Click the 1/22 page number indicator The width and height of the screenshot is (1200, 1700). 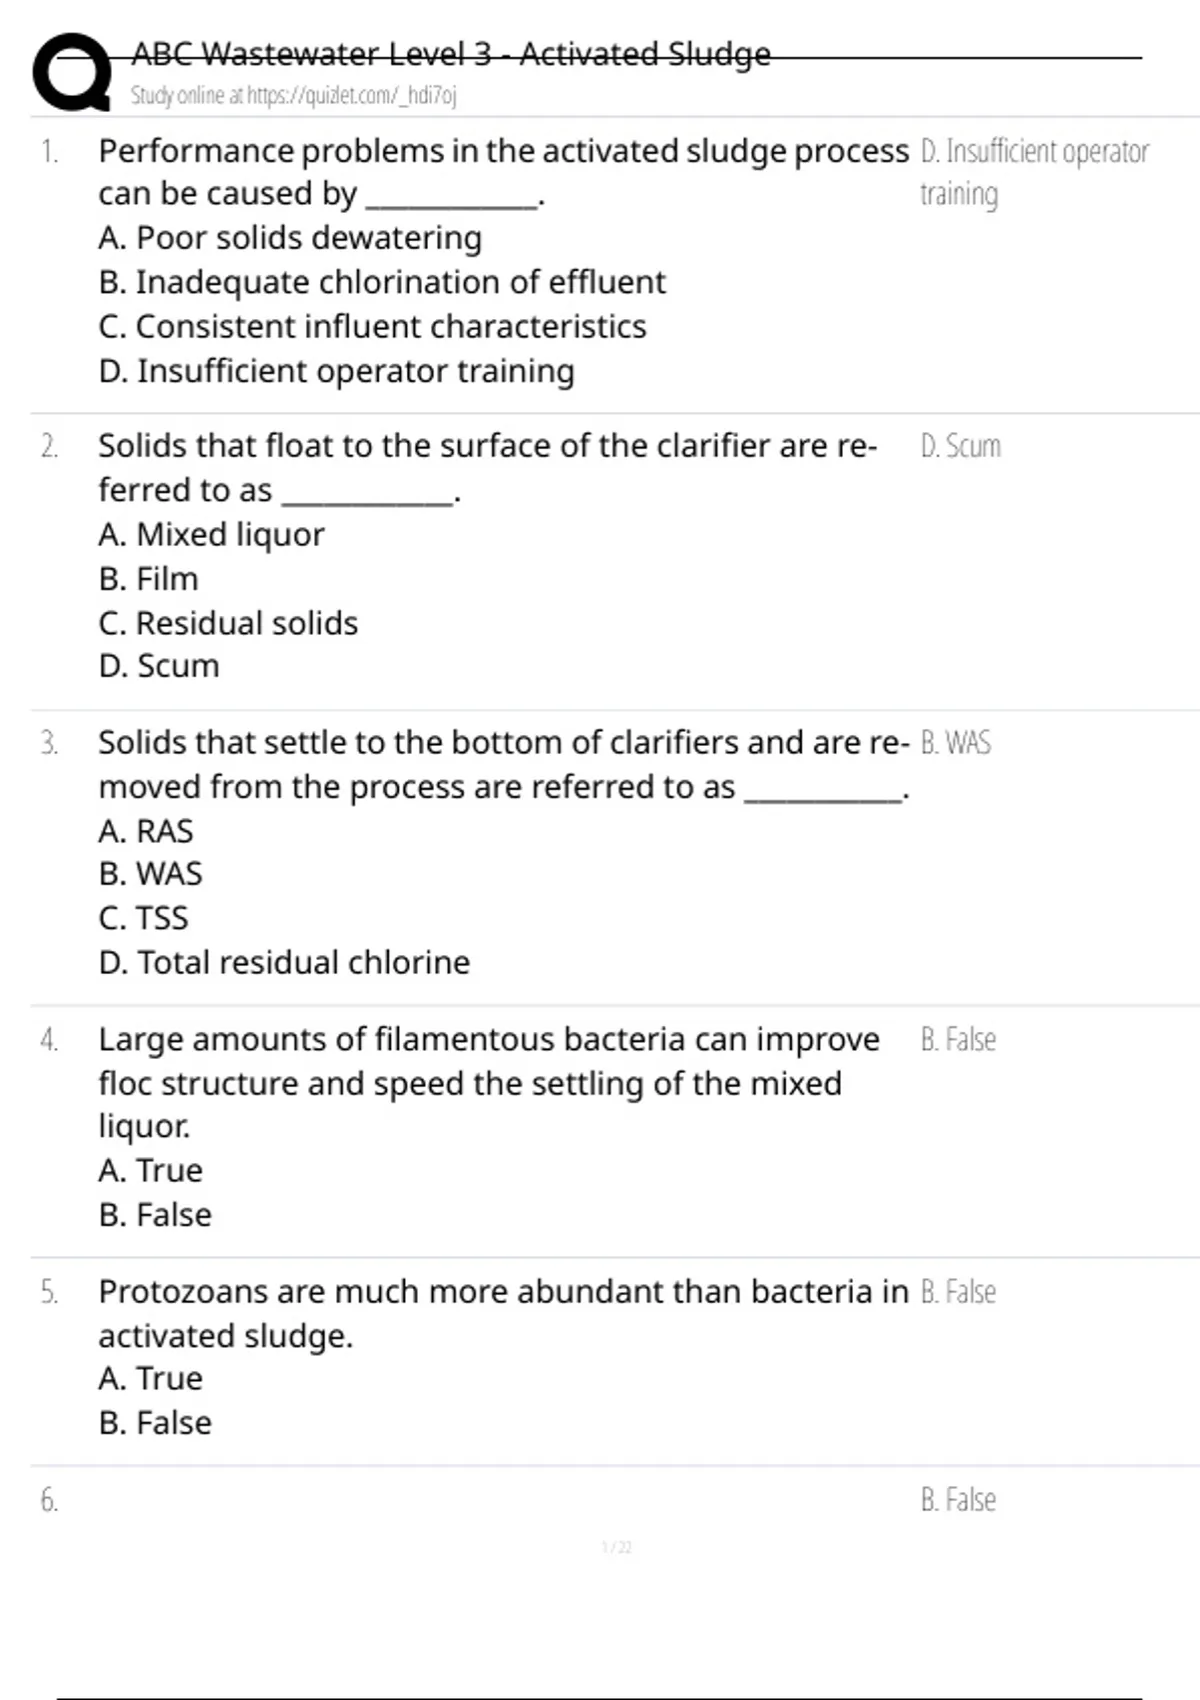tap(617, 1548)
